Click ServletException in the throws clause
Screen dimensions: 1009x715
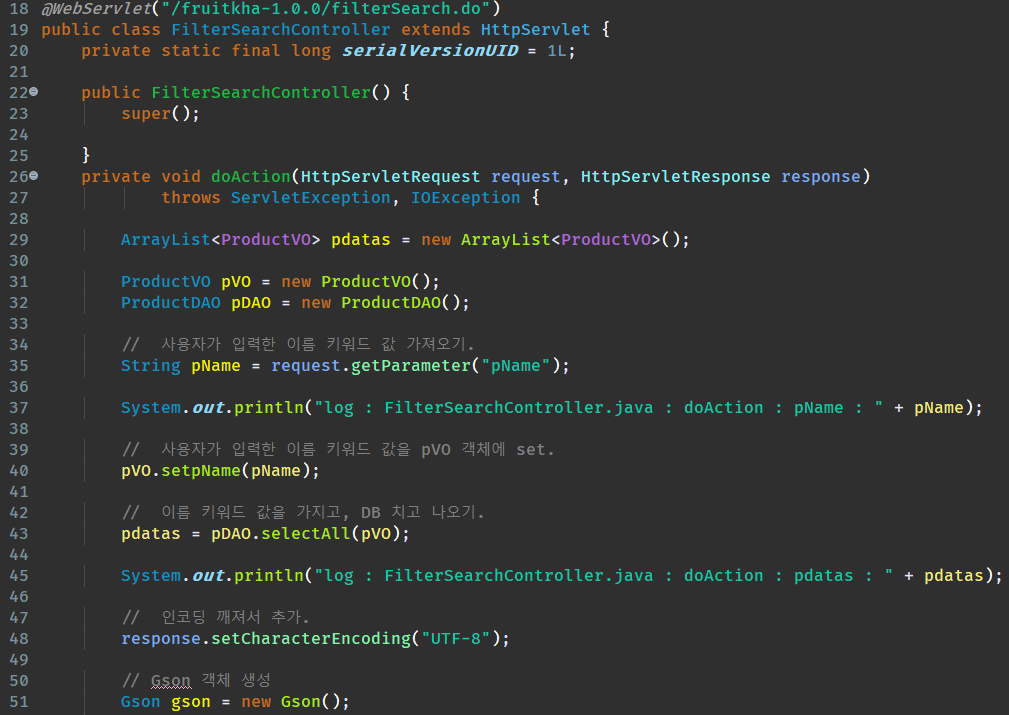tap(310, 198)
